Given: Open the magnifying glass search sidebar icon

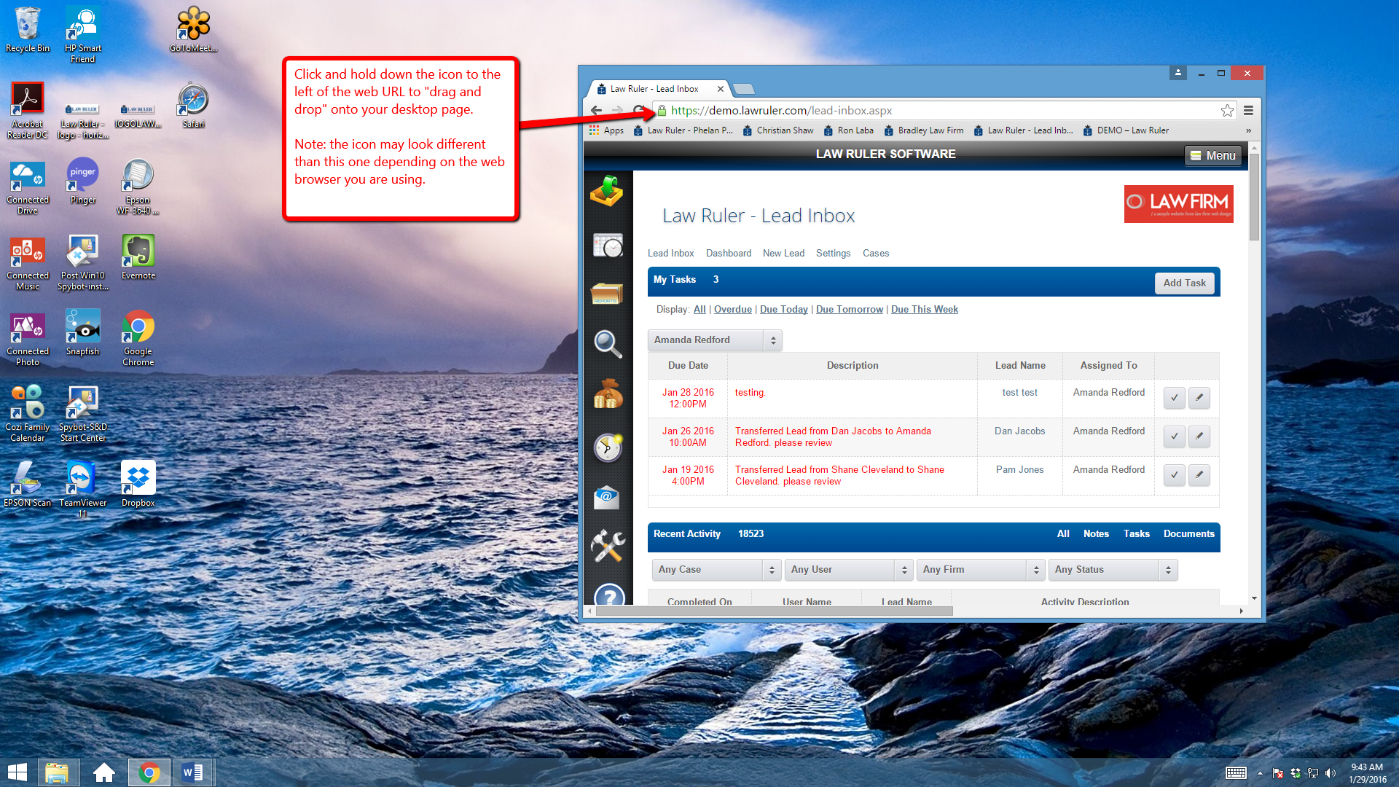Looking at the screenshot, I should [608, 343].
